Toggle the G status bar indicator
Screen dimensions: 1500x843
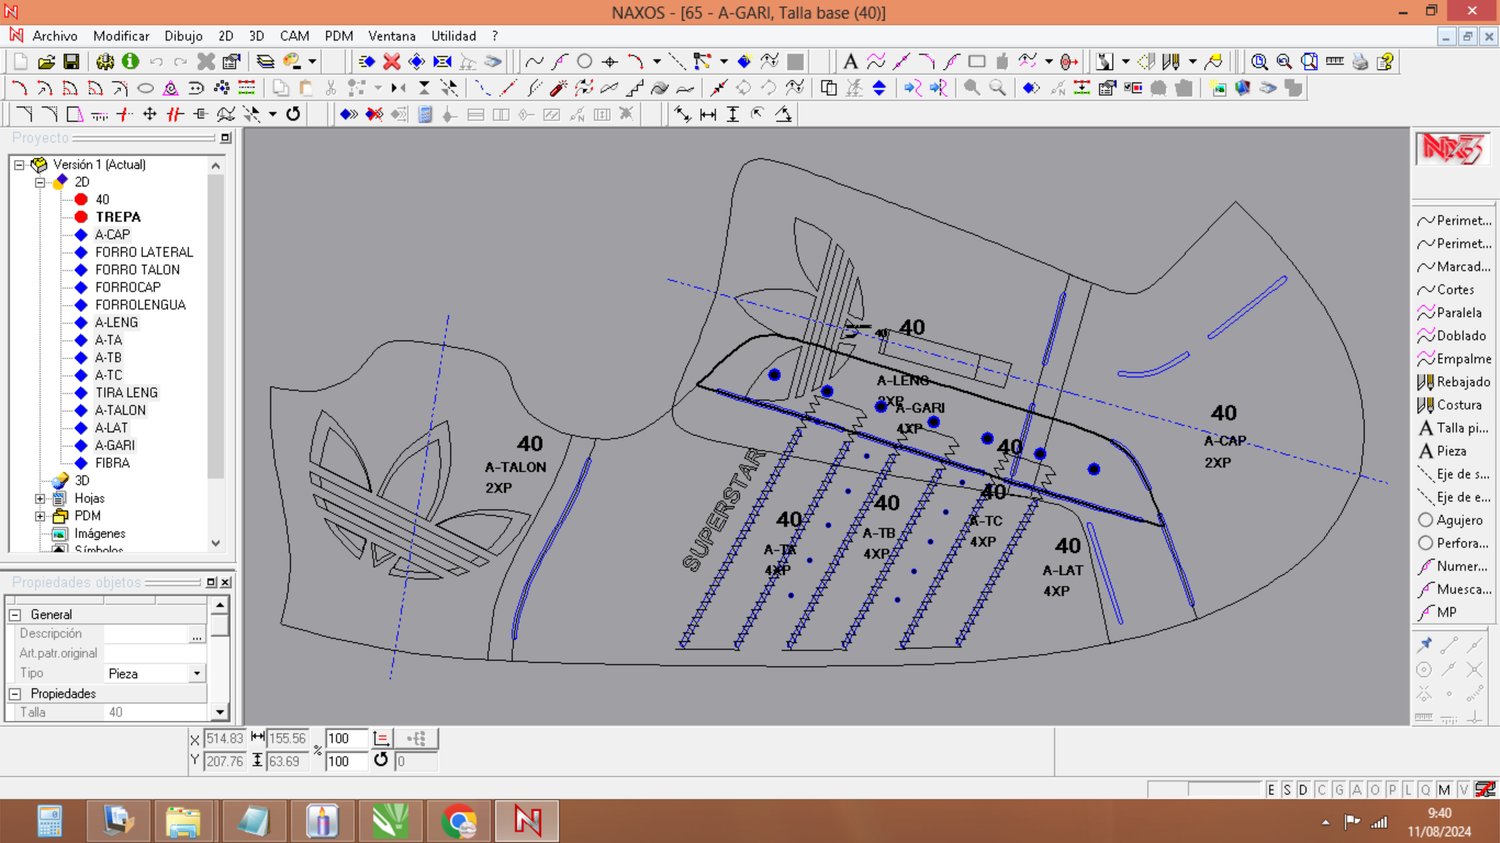pyautogui.click(x=1339, y=790)
